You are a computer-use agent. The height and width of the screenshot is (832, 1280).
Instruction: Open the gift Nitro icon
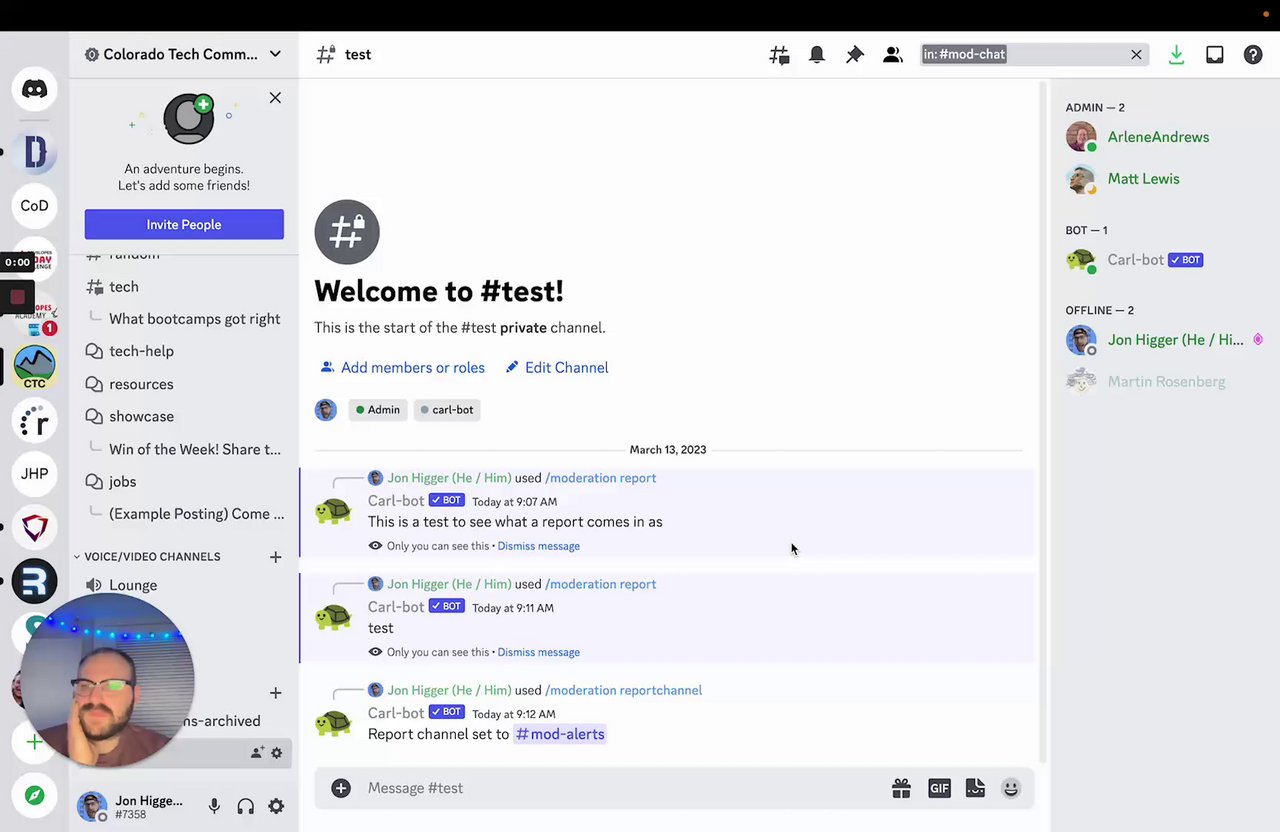click(x=901, y=788)
